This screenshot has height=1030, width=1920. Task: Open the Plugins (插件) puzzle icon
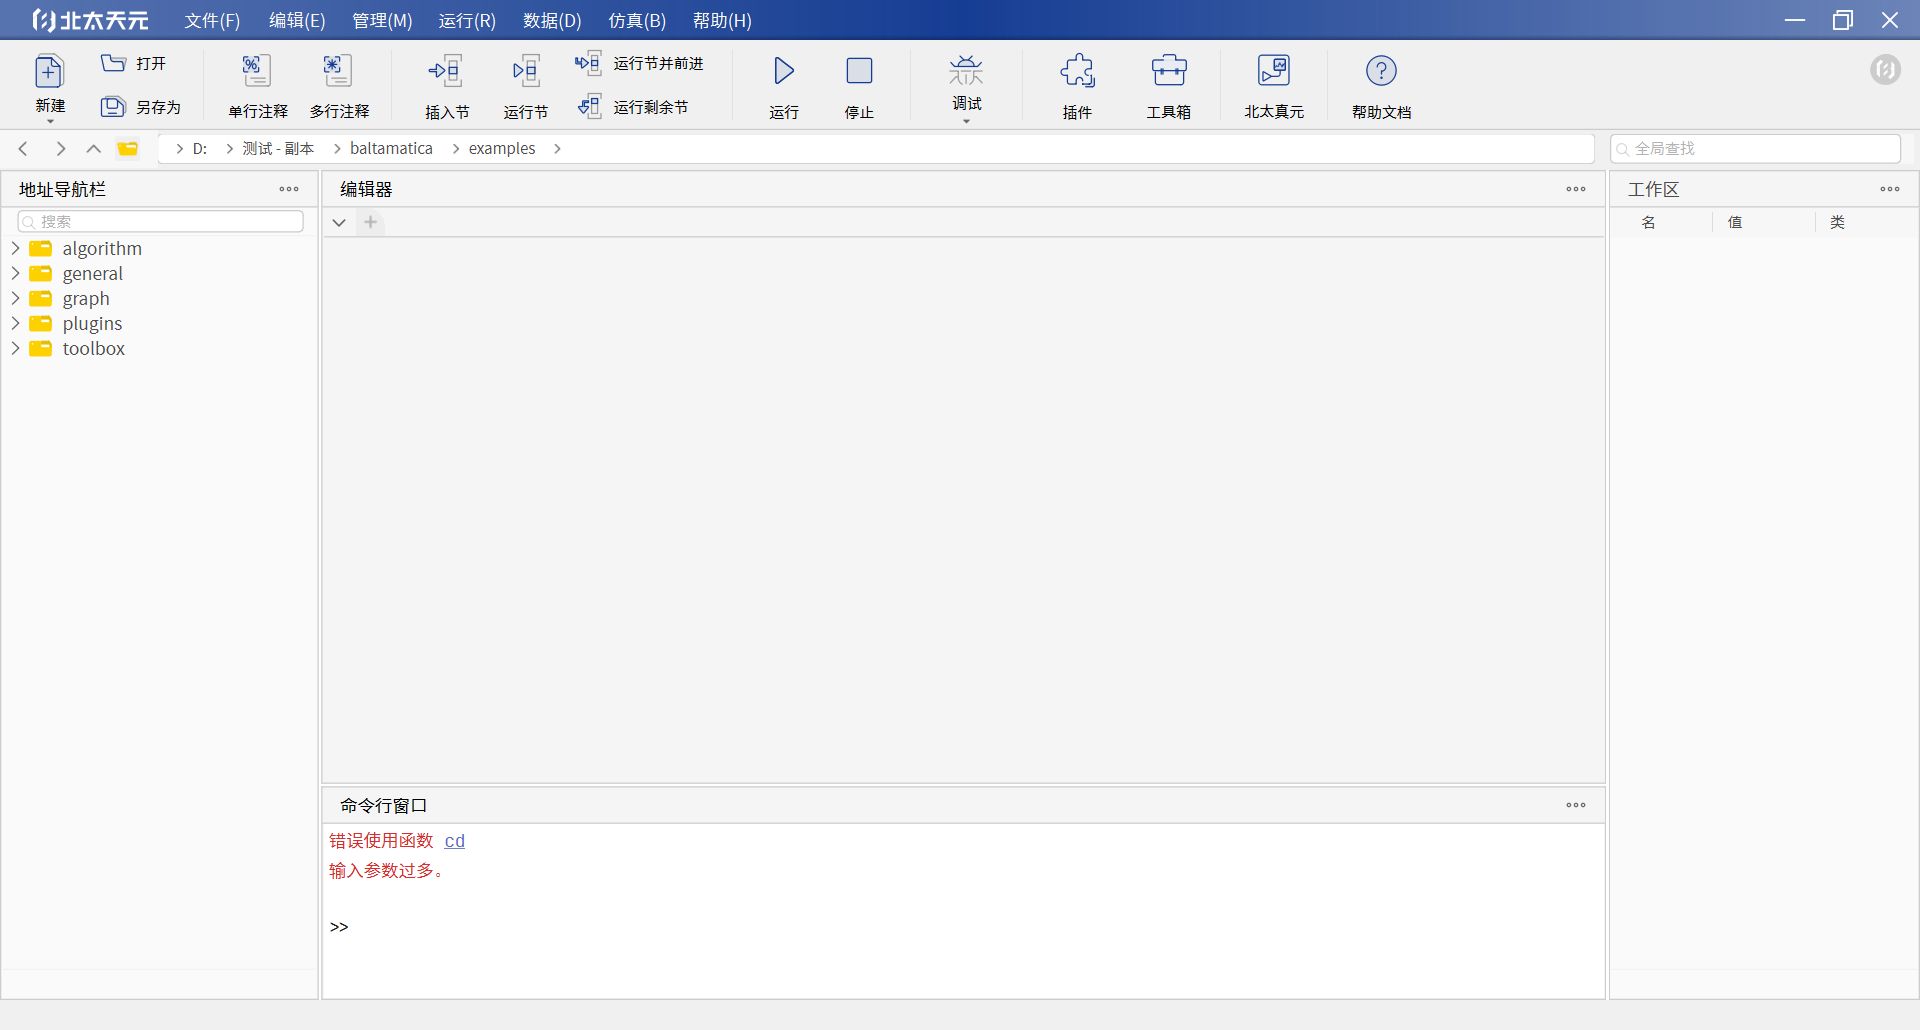tap(1077, 72)
